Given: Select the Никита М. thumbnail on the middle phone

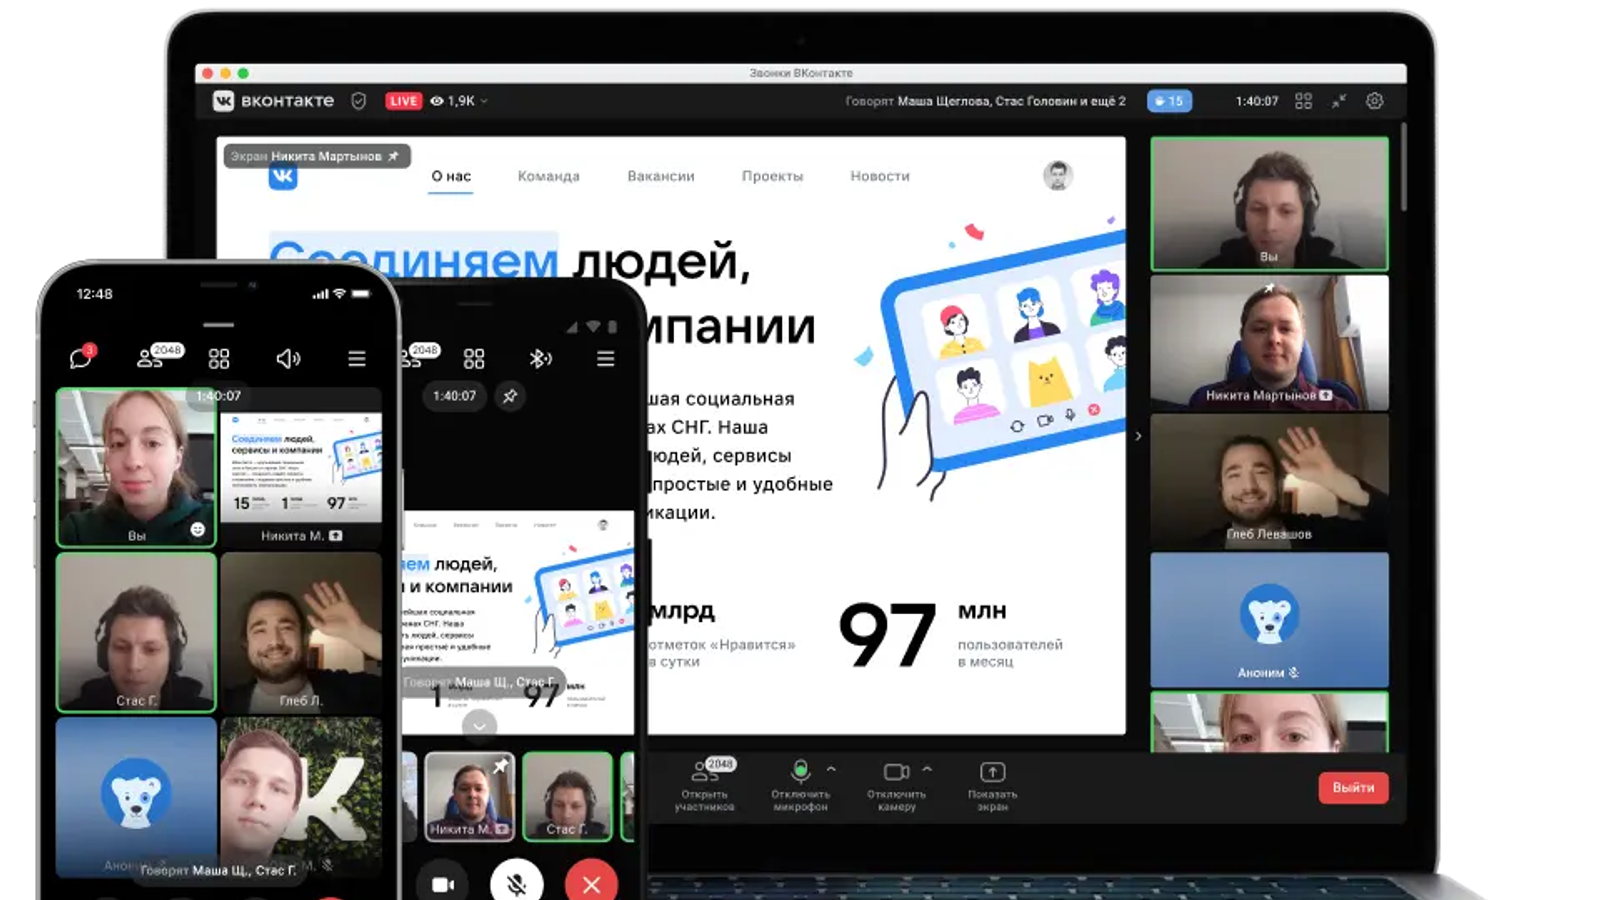Looking at the screenshot, I should pyautogui.click(x=469, y=796).
